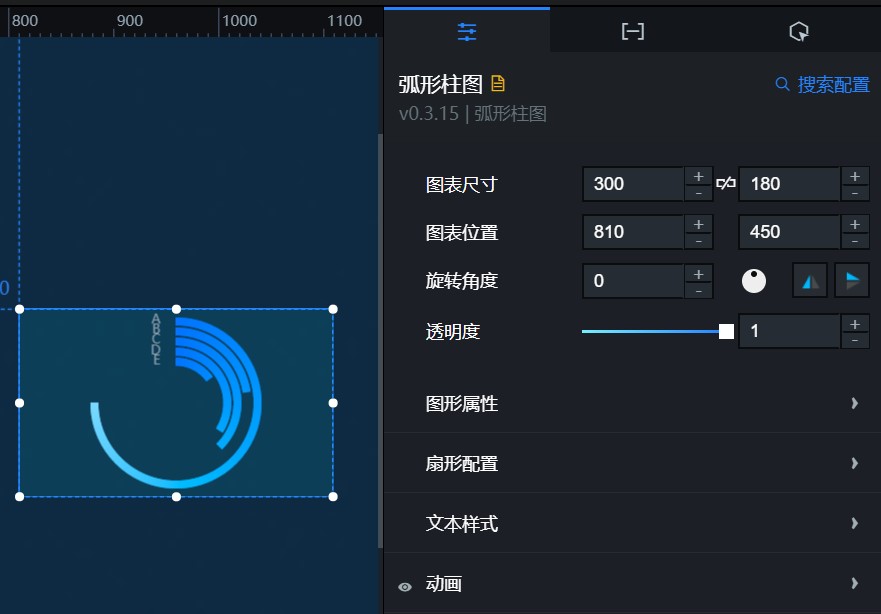Decrease Y position 450 with minus
The width and height of the screenshot is (881, 614).
(x=855, y=241)
